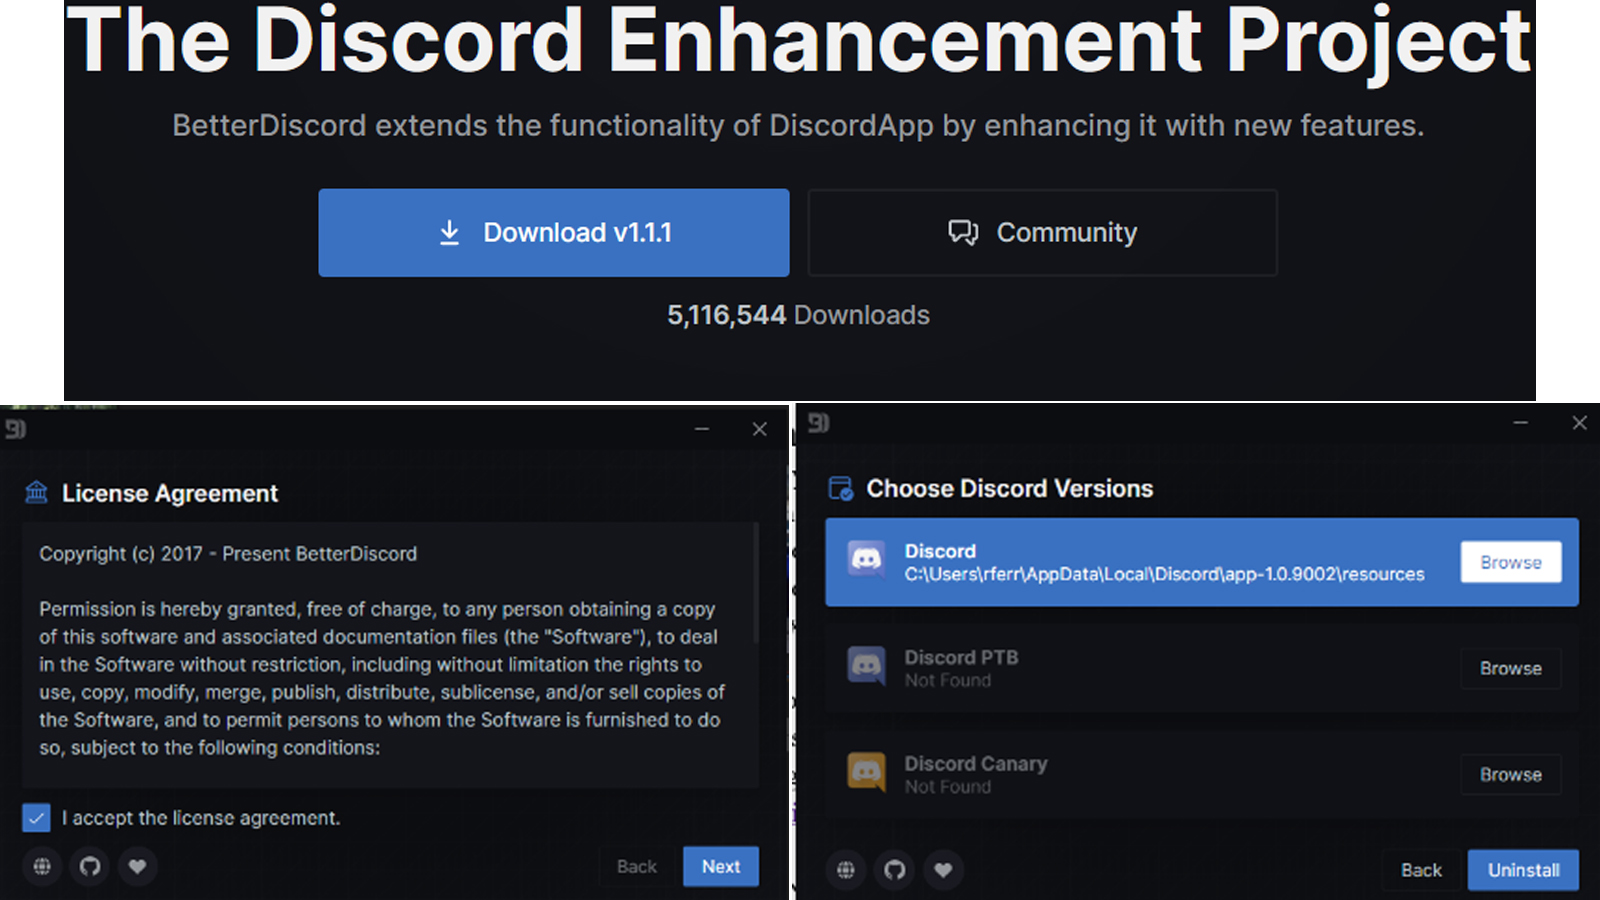
Task: Click 'Not Found' under Discord Canary
Action: (948, 787)
